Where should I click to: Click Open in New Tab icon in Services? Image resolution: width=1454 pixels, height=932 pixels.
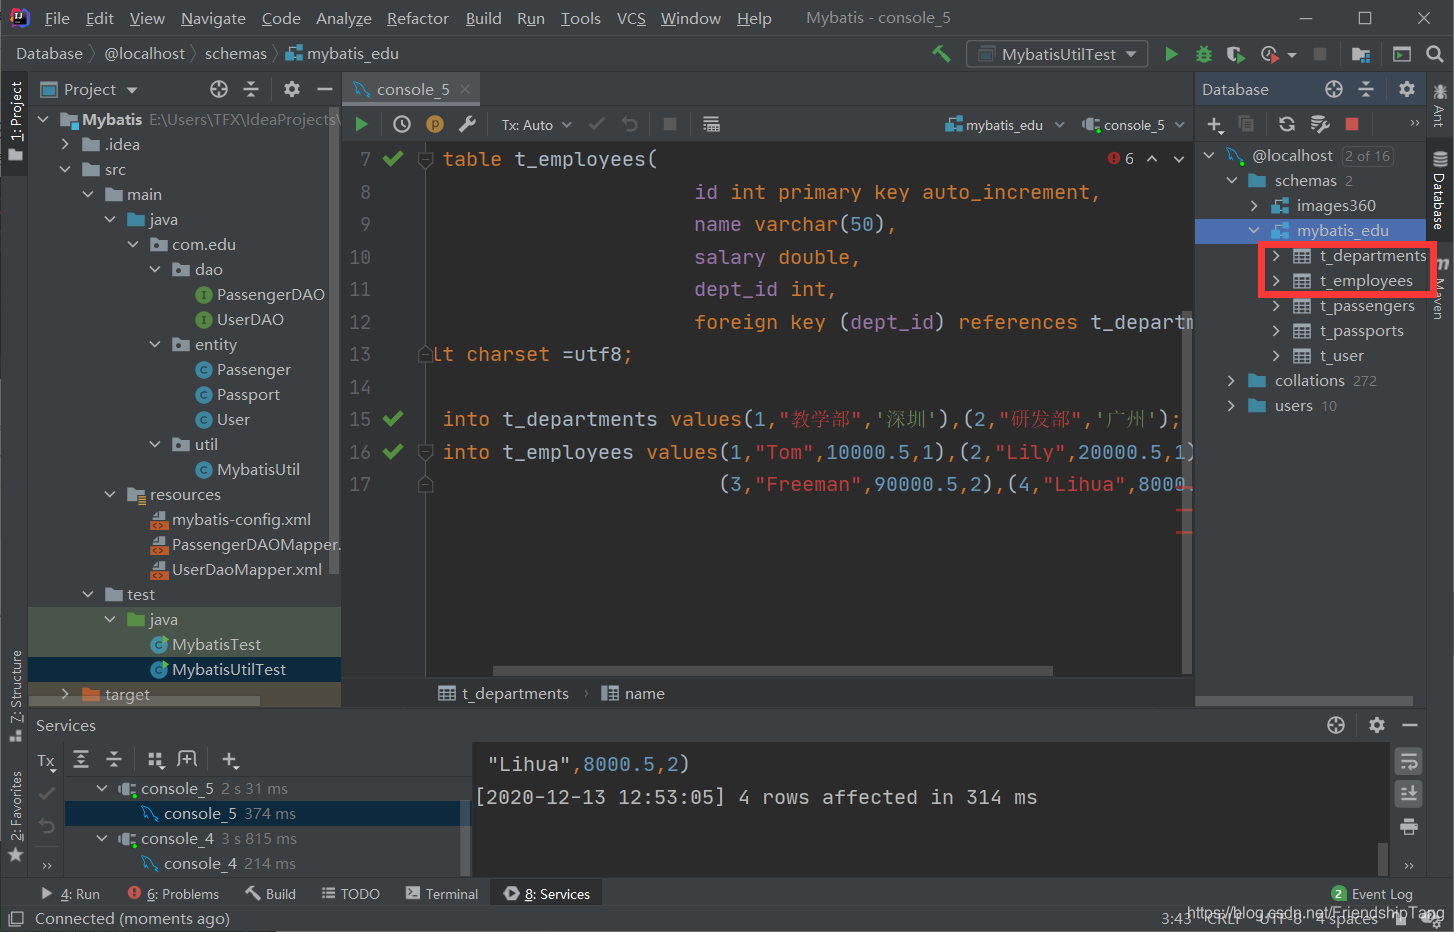(187, 759)
